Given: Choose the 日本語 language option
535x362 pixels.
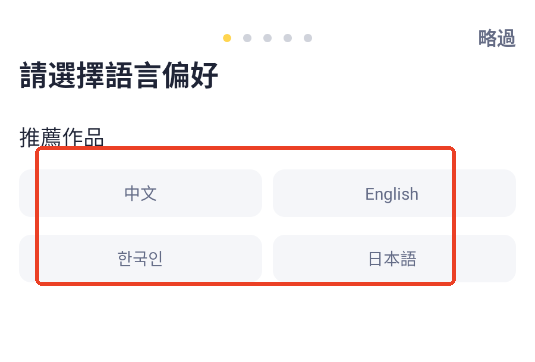Looking at the screenshot, I should pyautogui.click(x=394, y=258).
